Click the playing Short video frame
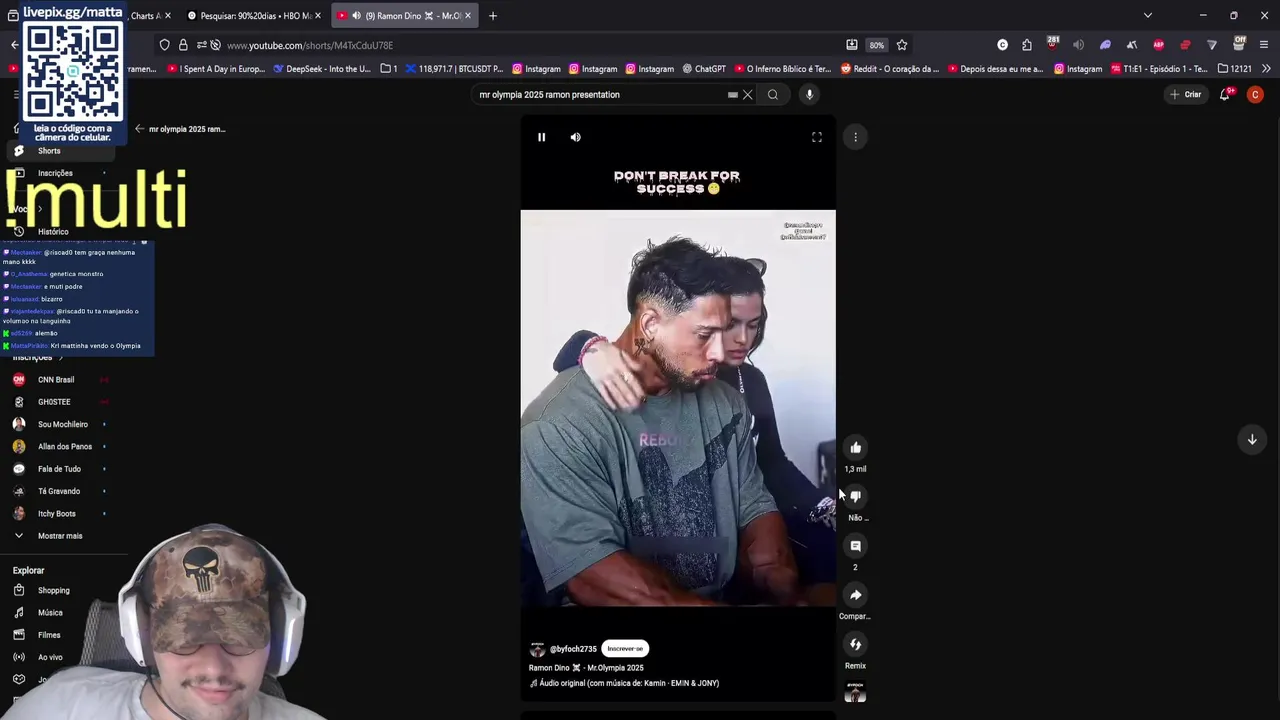The image size is (1280, 720). click(678, 408)
